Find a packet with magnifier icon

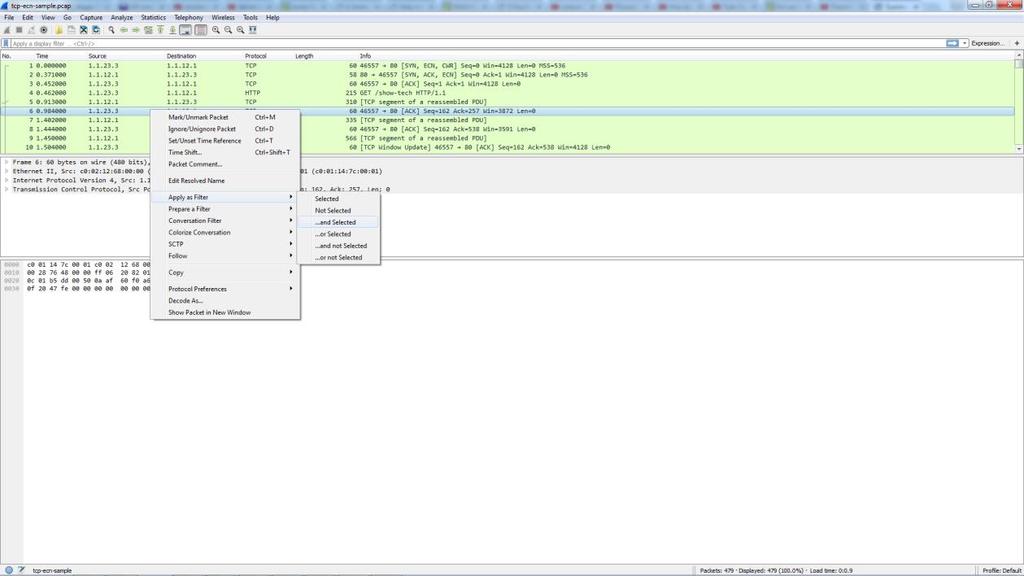click(112, 30)
